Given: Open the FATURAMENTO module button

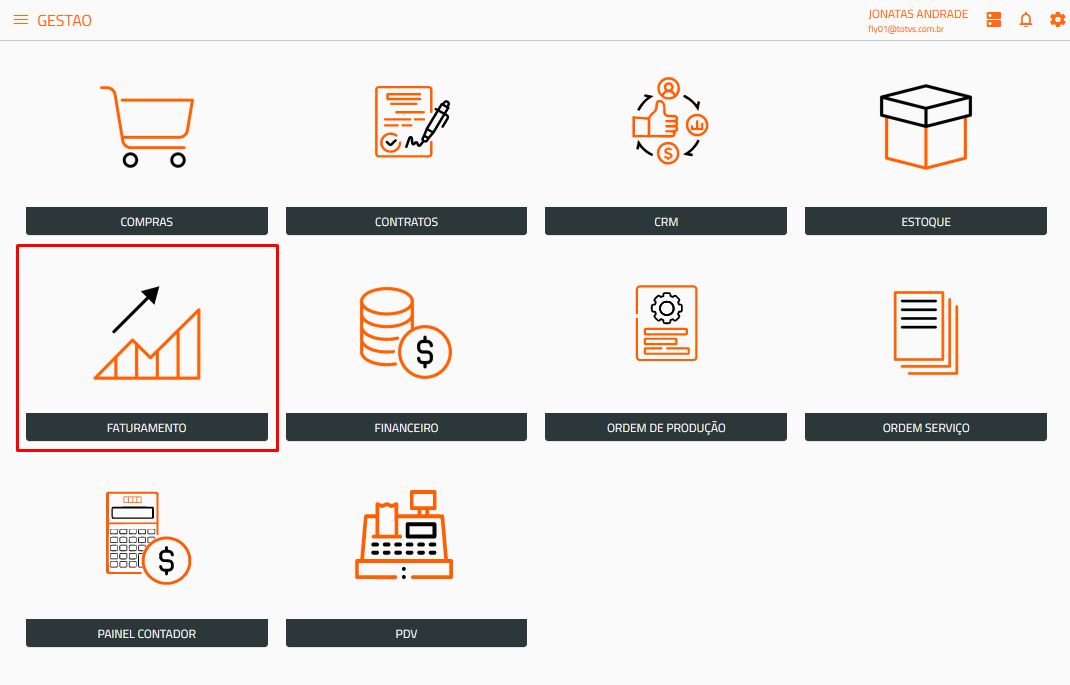Looking at the screenshot, I should click(x=147, y=427).
